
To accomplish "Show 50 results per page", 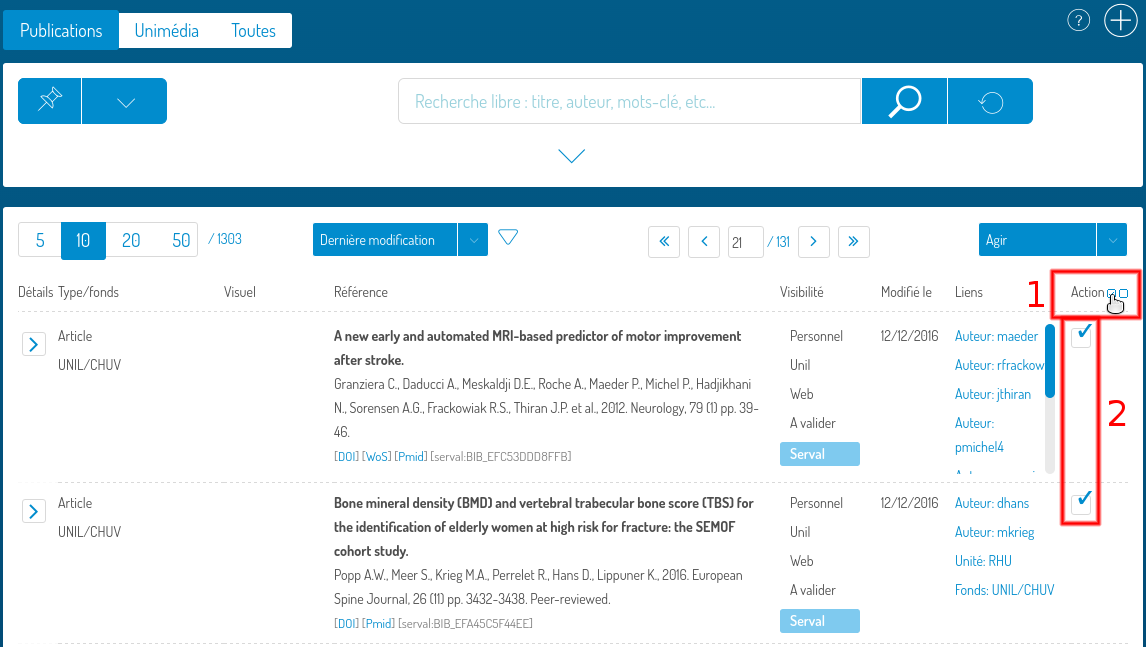I will pyautogui.click(x=181, y=241).
